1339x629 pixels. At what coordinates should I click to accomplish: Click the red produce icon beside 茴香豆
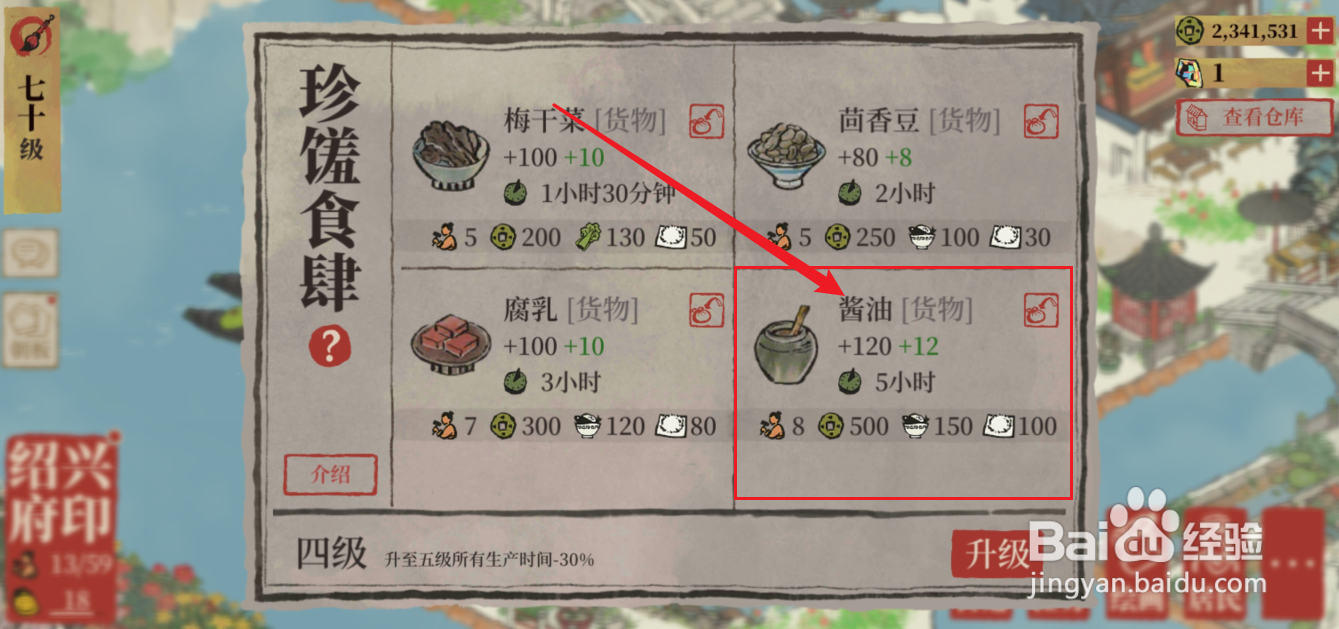pos(1041,121)
